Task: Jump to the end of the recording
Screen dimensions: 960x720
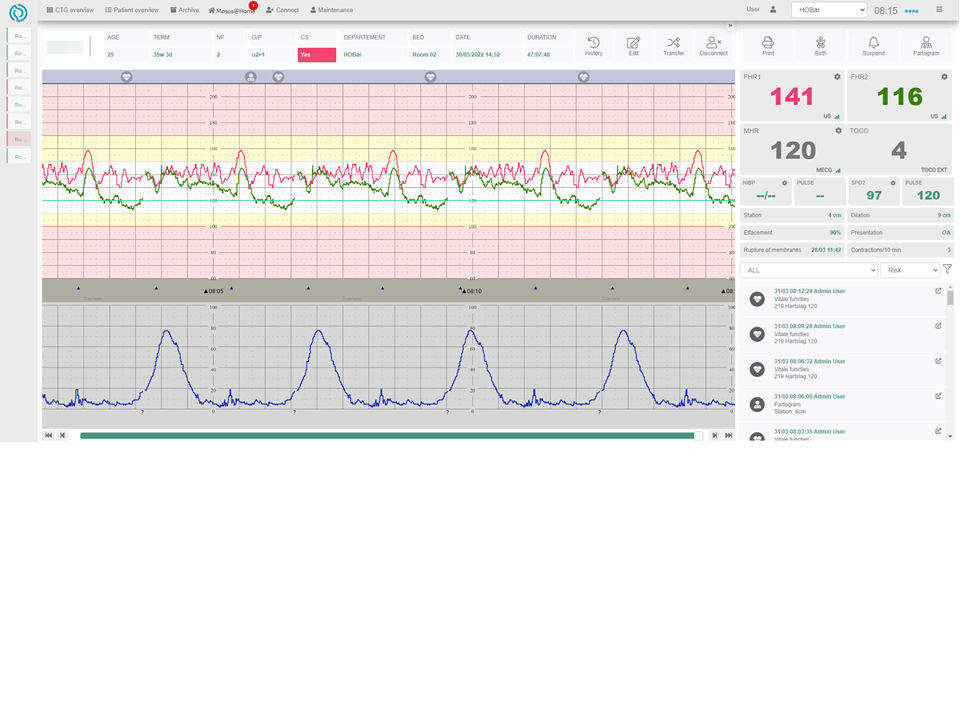Action: point(729,435)
